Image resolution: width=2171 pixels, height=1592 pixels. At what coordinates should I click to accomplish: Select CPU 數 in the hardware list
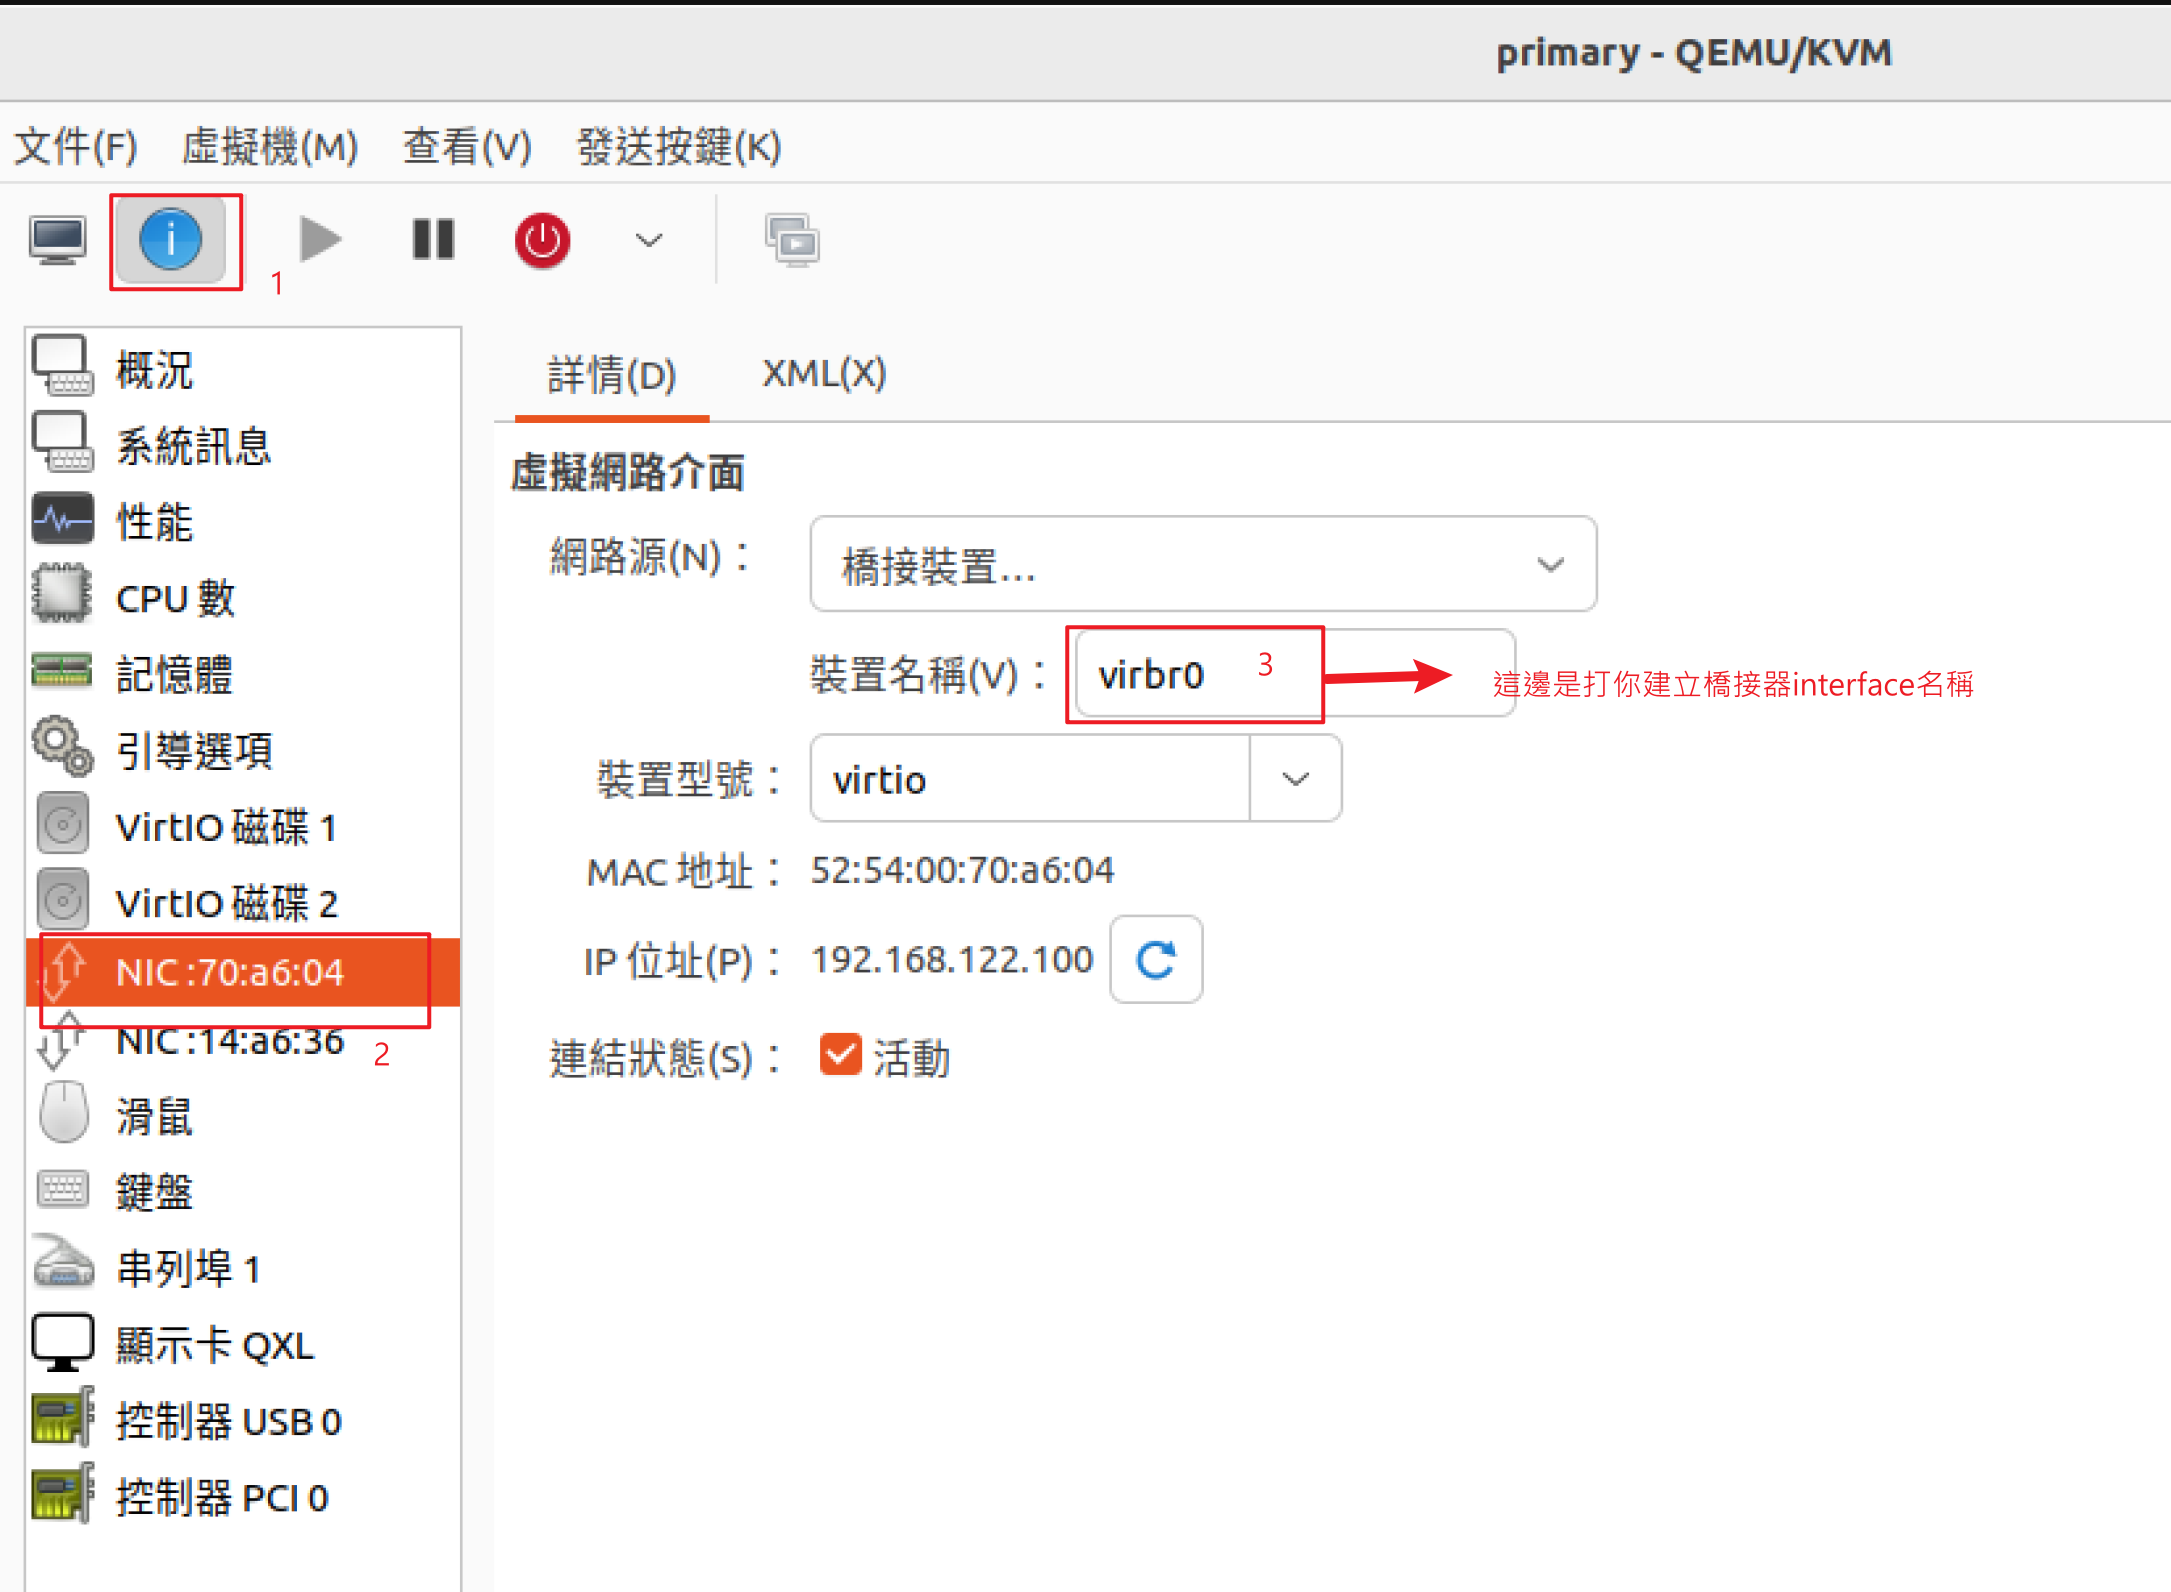pyautogui.click(x=175, y=598)
